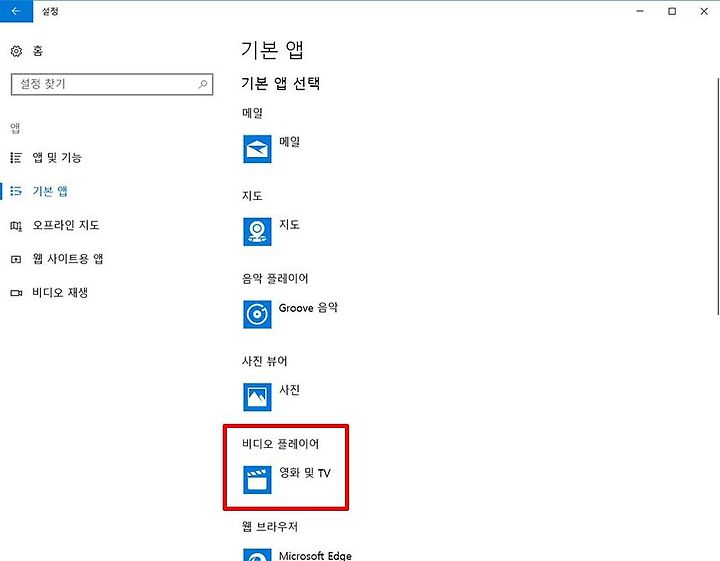Change default maps app 지도
The image size is (720, 561).
[x=289, y=224]
